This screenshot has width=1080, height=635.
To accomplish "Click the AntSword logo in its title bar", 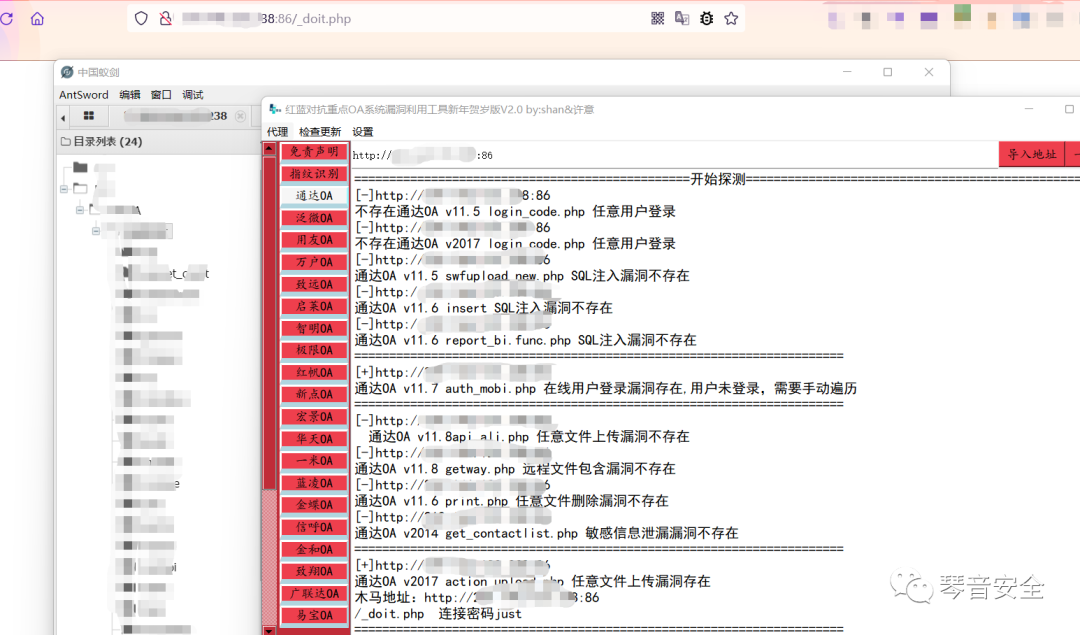I will pos(67,72).
